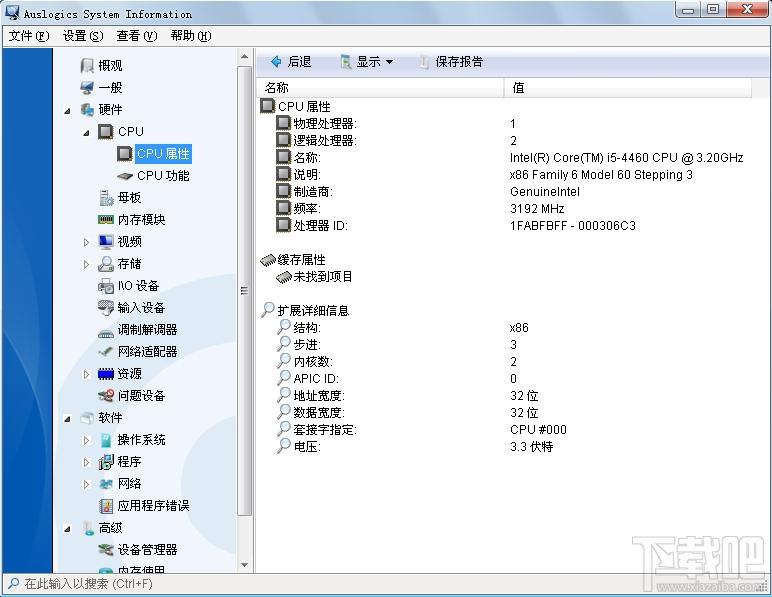Expand the 视频 tree node
Image resolution: width=772 pixels, height=597 pixels.
point(86,242)
